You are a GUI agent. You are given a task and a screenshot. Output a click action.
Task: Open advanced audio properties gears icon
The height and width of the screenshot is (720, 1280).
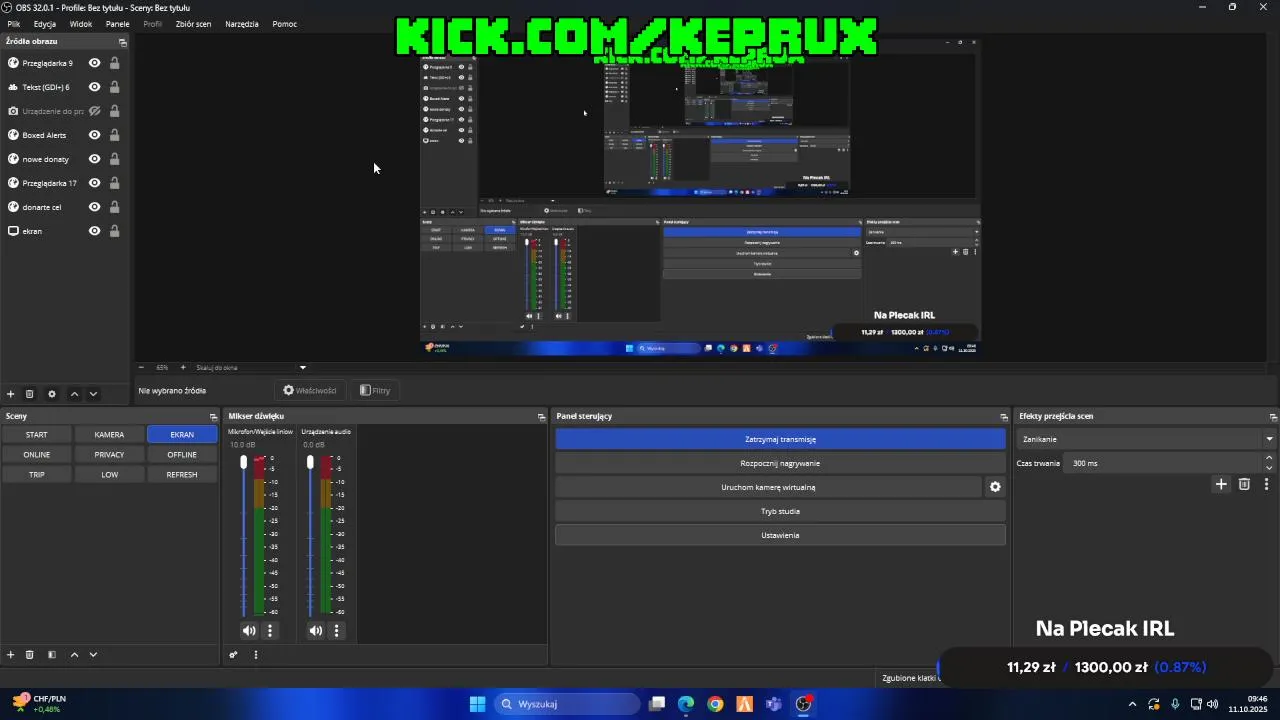coord(233,655)
